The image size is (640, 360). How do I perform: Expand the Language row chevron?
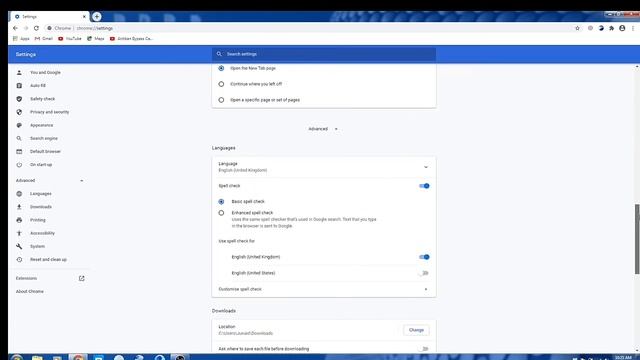coord(426,167)
